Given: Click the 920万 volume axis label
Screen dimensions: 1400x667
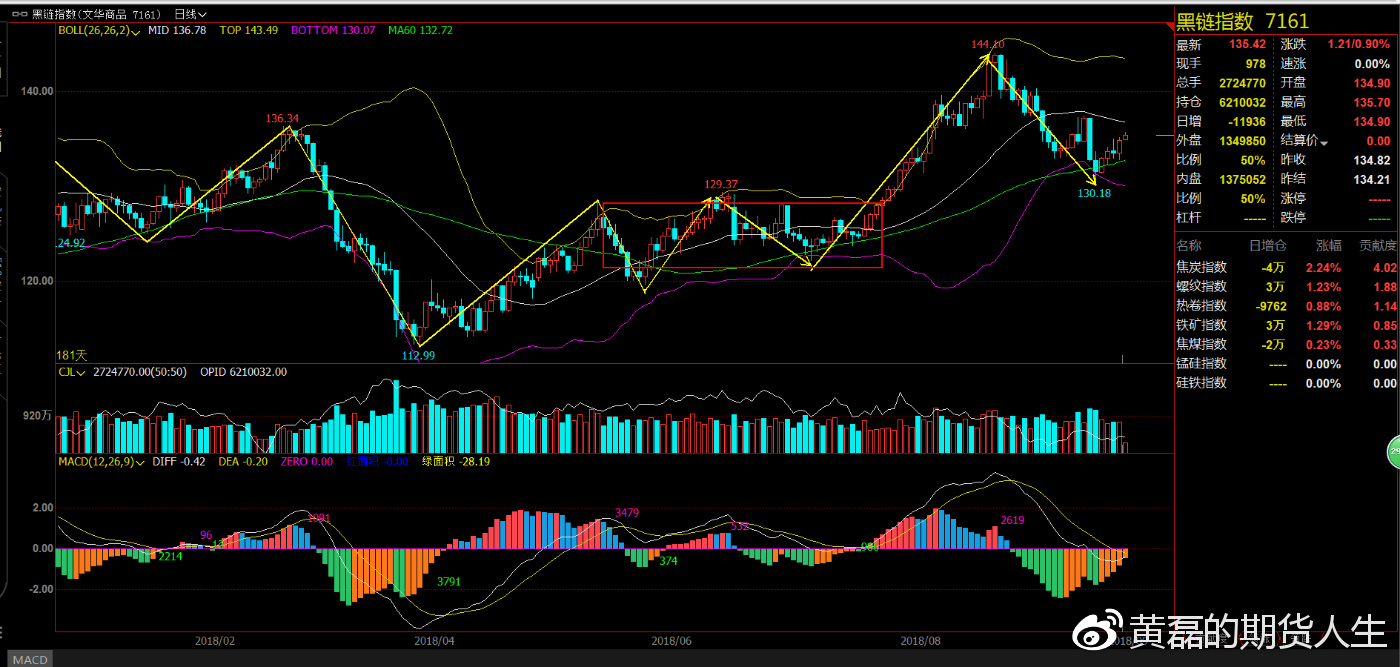Looking at the screenshot, I should (37, 415).
